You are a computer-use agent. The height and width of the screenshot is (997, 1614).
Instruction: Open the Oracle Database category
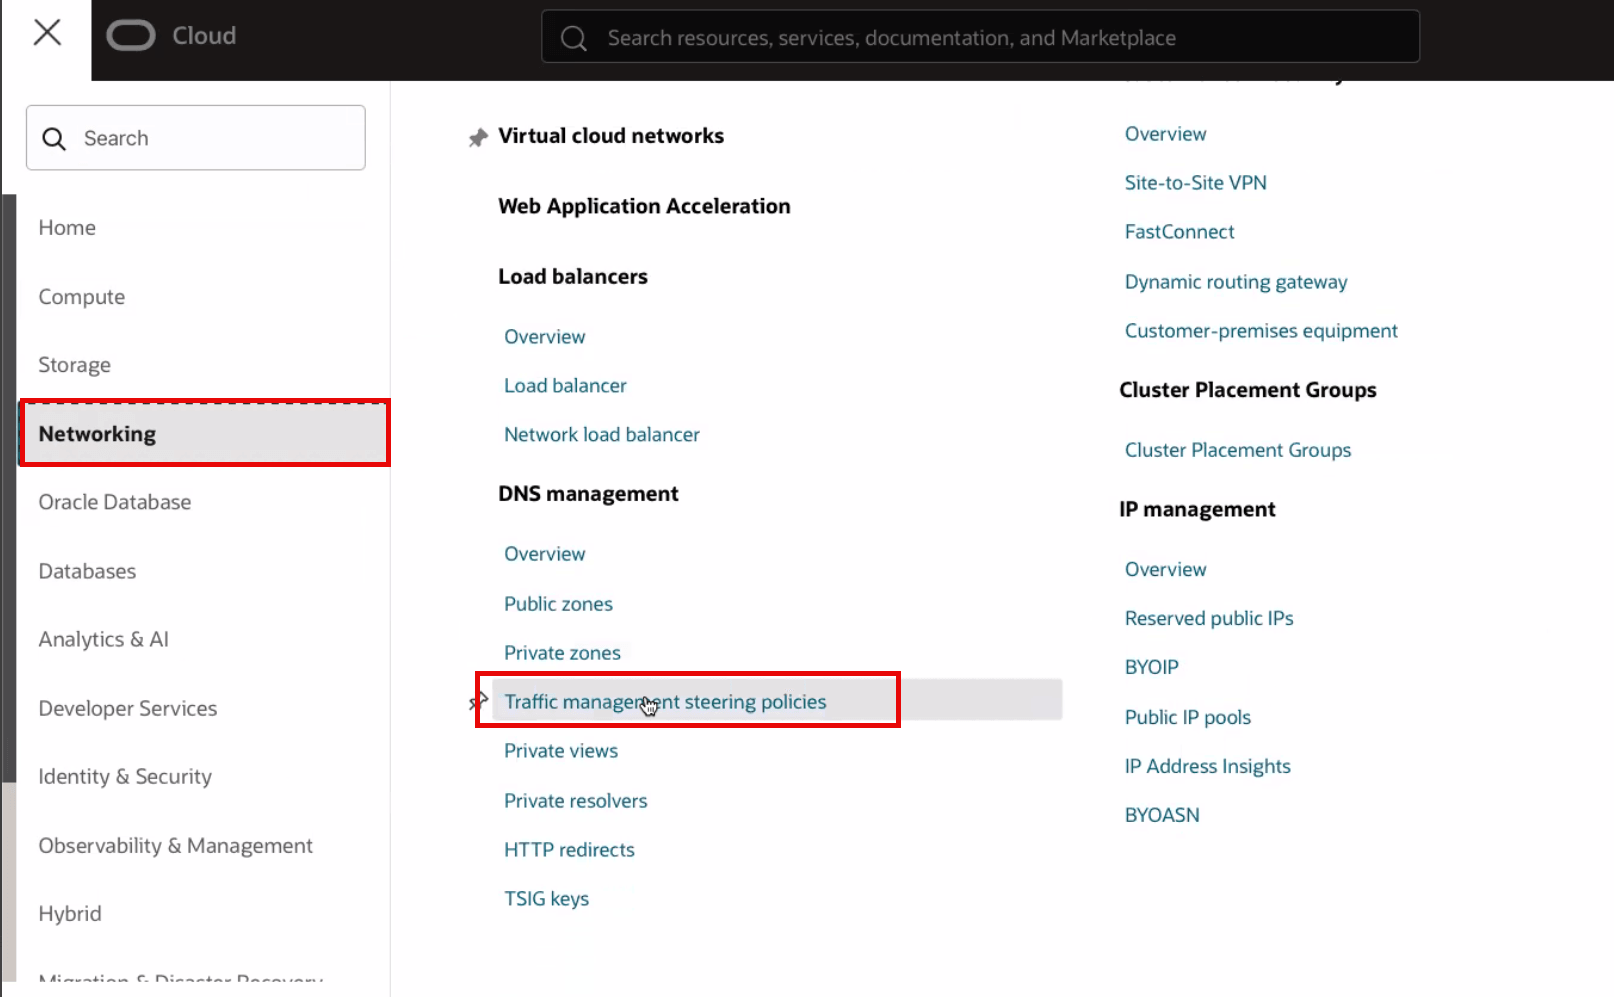[115, 502]
